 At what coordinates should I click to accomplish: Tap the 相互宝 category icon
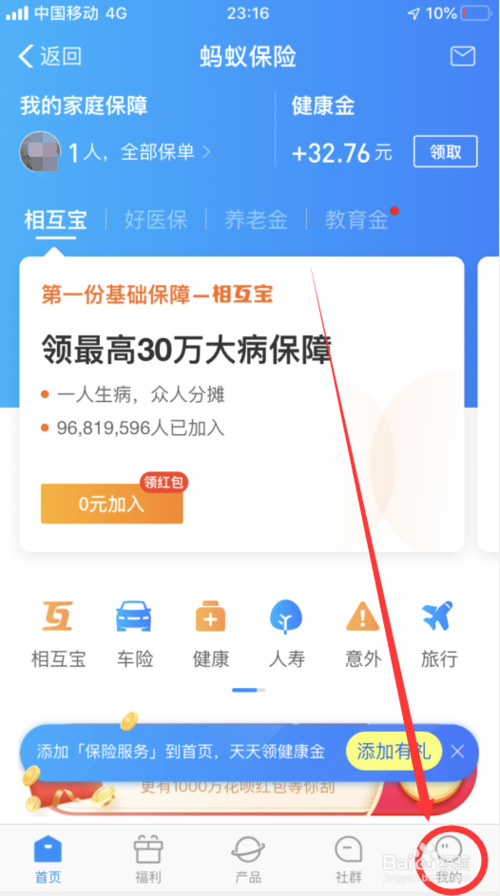coord(58,616)
